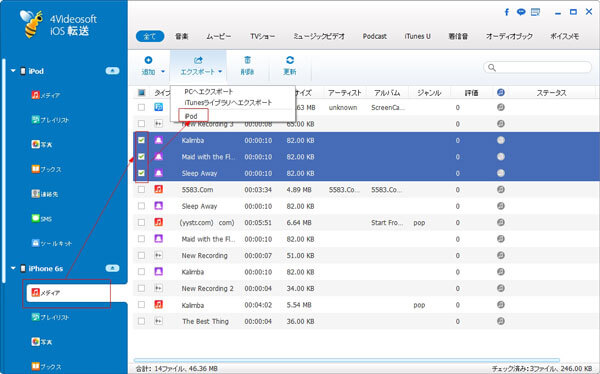
Task: Sort by the 評価 column header
Action: [471, 93]
